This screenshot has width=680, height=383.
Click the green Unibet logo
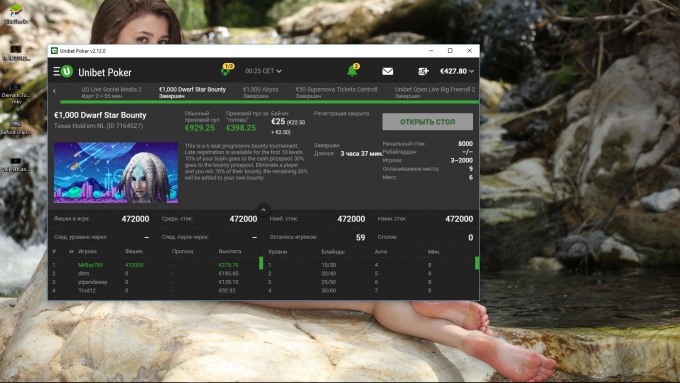[x=67, y=71]
